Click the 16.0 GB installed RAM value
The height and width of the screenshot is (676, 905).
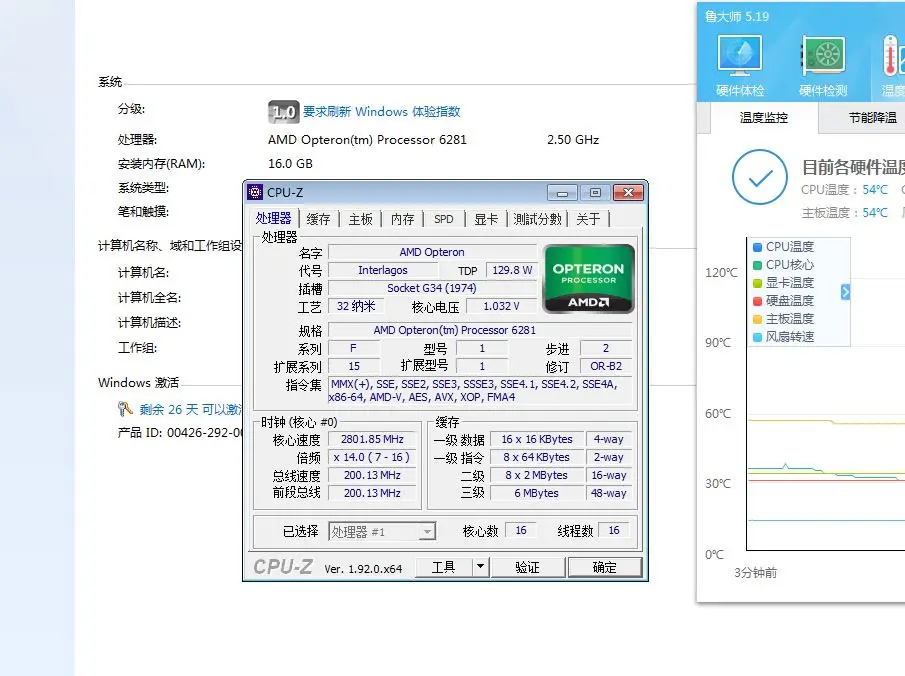click(290, 164)
